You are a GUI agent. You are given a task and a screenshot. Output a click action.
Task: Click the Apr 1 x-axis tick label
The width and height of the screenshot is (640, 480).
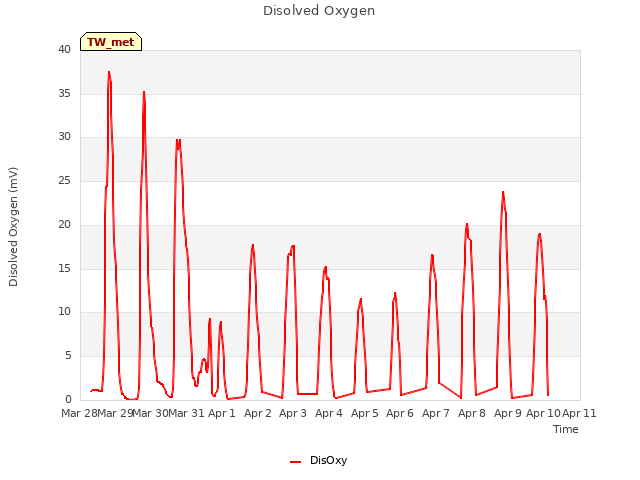point(222,413)
